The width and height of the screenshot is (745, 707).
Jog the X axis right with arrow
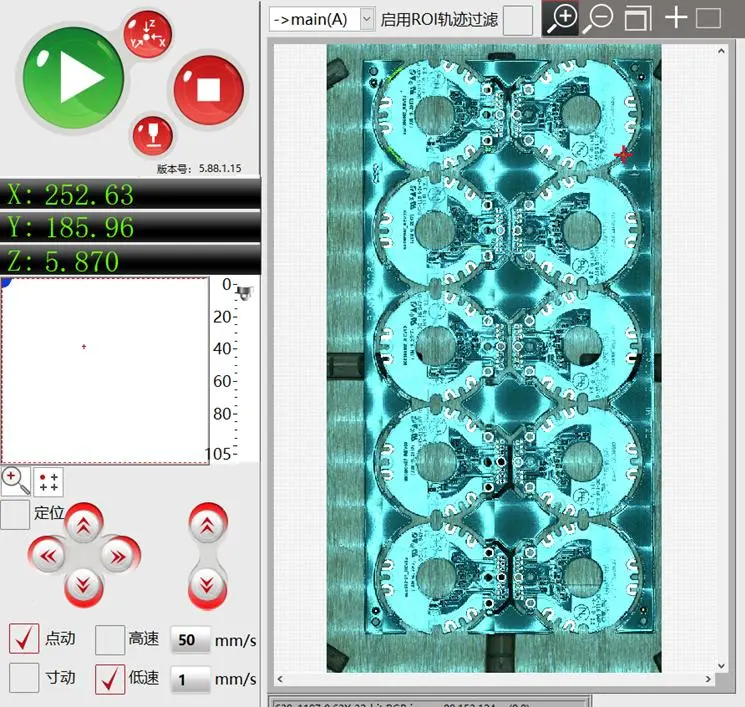[x=117, y=554]
